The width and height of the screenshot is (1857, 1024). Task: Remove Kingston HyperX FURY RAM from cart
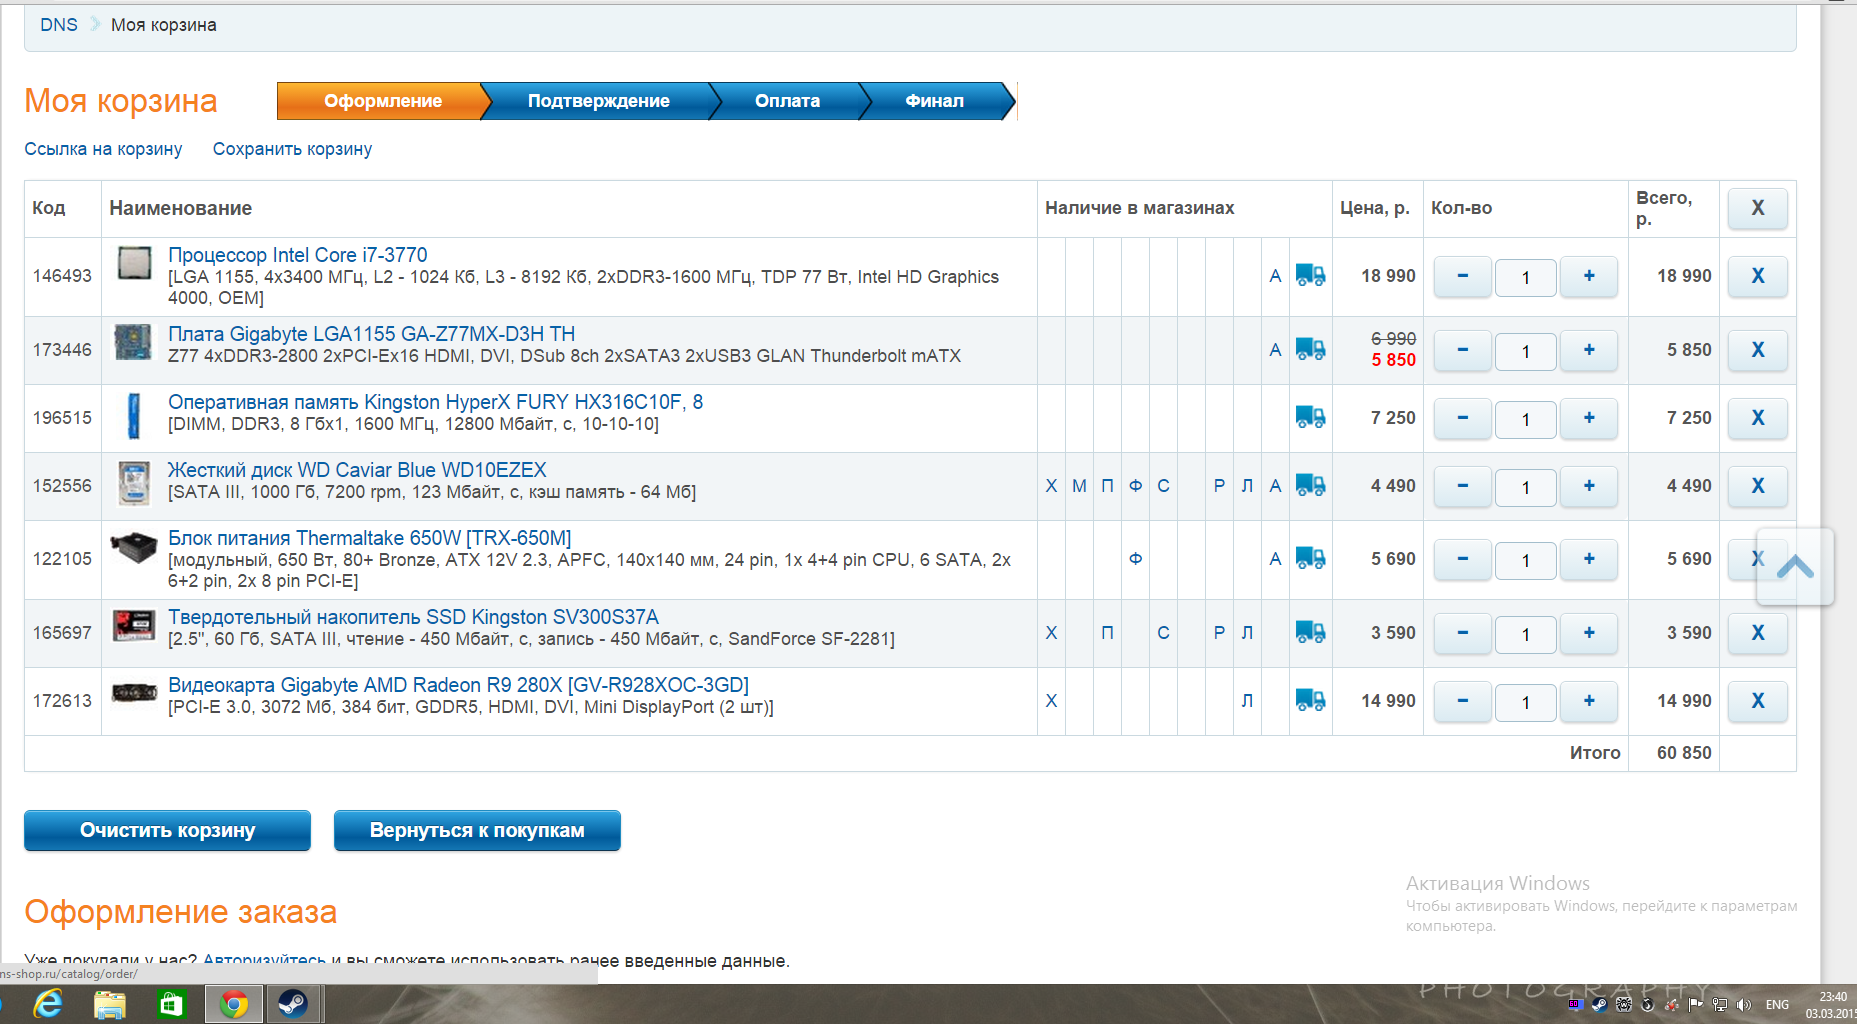[x=1757, y=418]
